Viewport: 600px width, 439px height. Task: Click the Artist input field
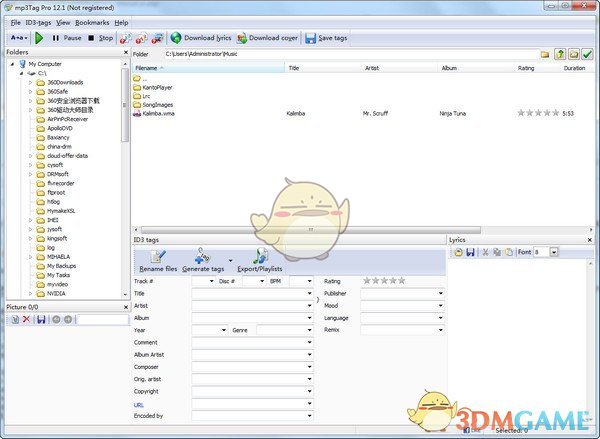point(249,306)
